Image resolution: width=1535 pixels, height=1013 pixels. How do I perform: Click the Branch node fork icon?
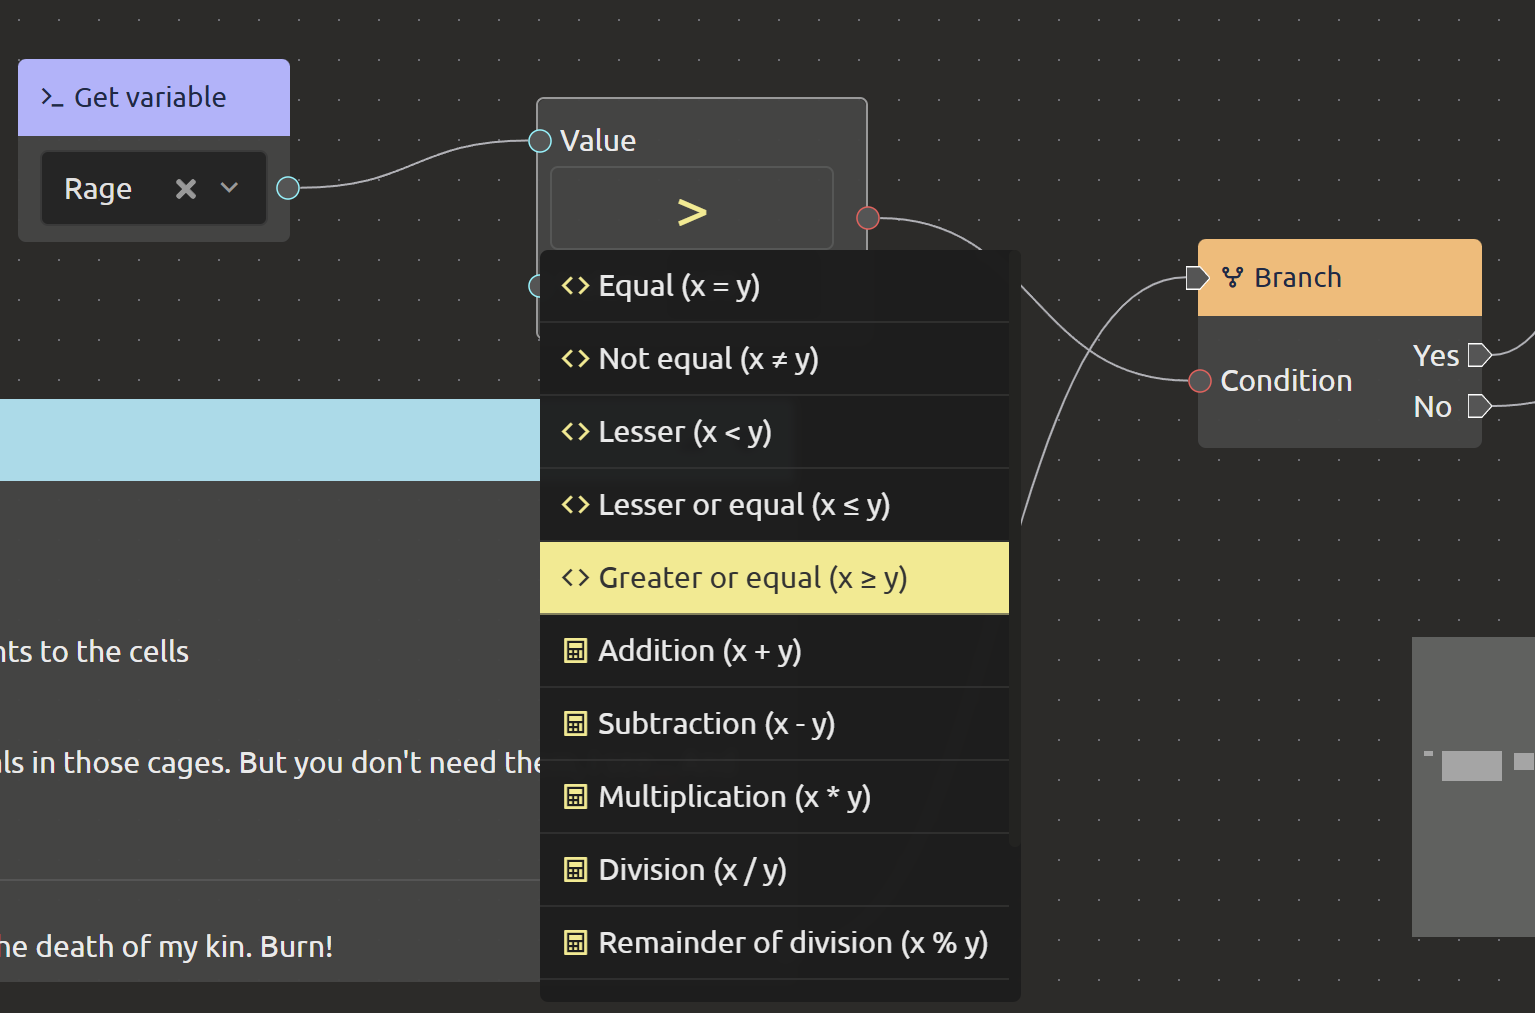click(1233, 278)
